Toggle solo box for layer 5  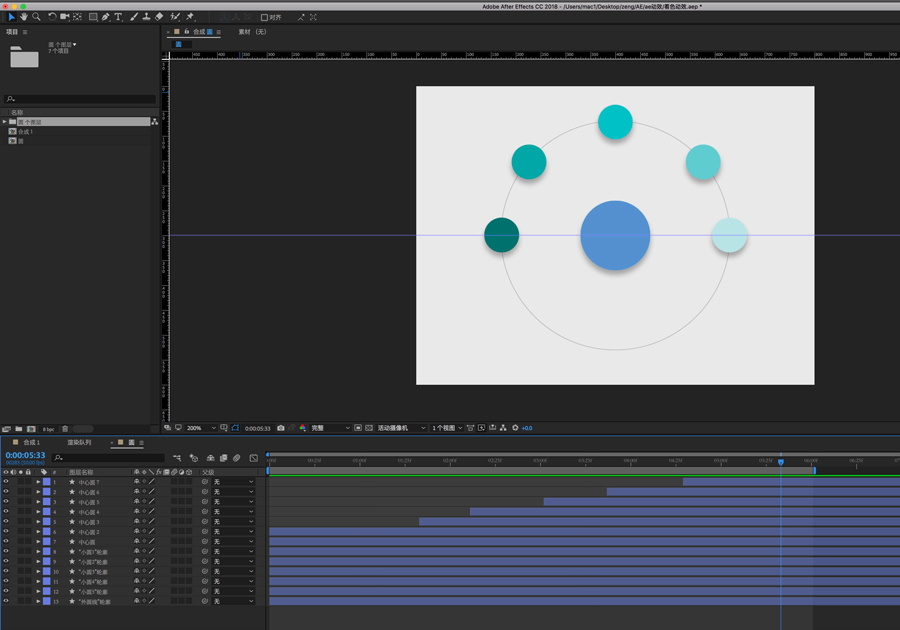click(21, 522)
